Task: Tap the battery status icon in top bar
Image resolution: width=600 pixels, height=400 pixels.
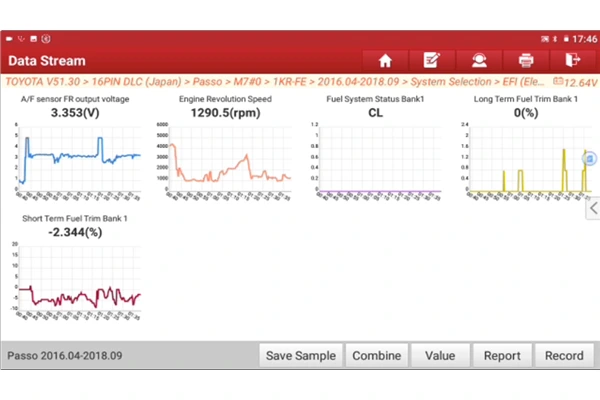Action: tap(566, 39)
